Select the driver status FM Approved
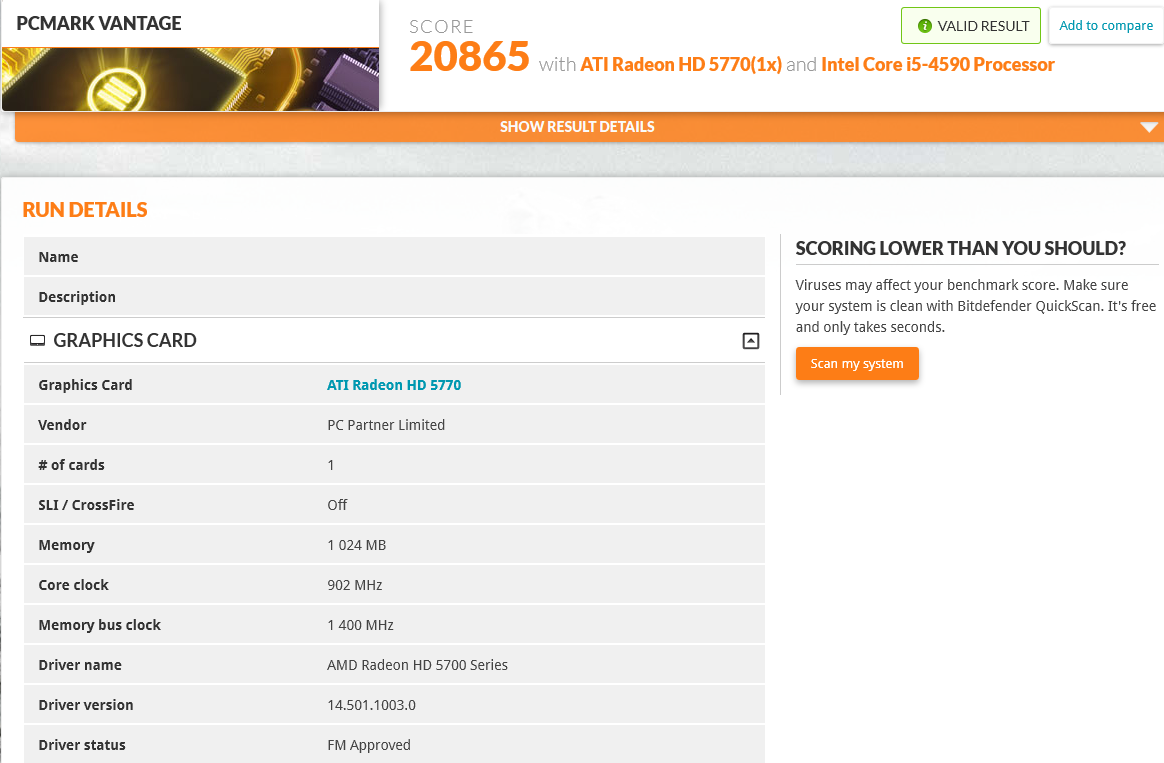Viewport: 1164px width, 763px height. pyautogui.click(x=369, y=745)
